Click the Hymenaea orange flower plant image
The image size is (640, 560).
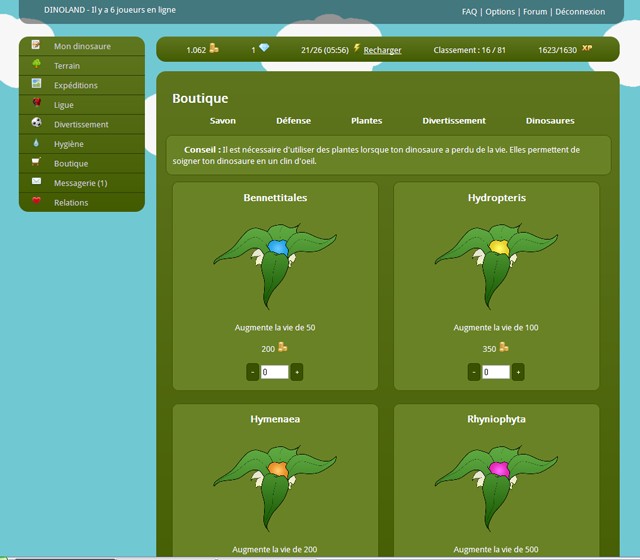[275, 488]
